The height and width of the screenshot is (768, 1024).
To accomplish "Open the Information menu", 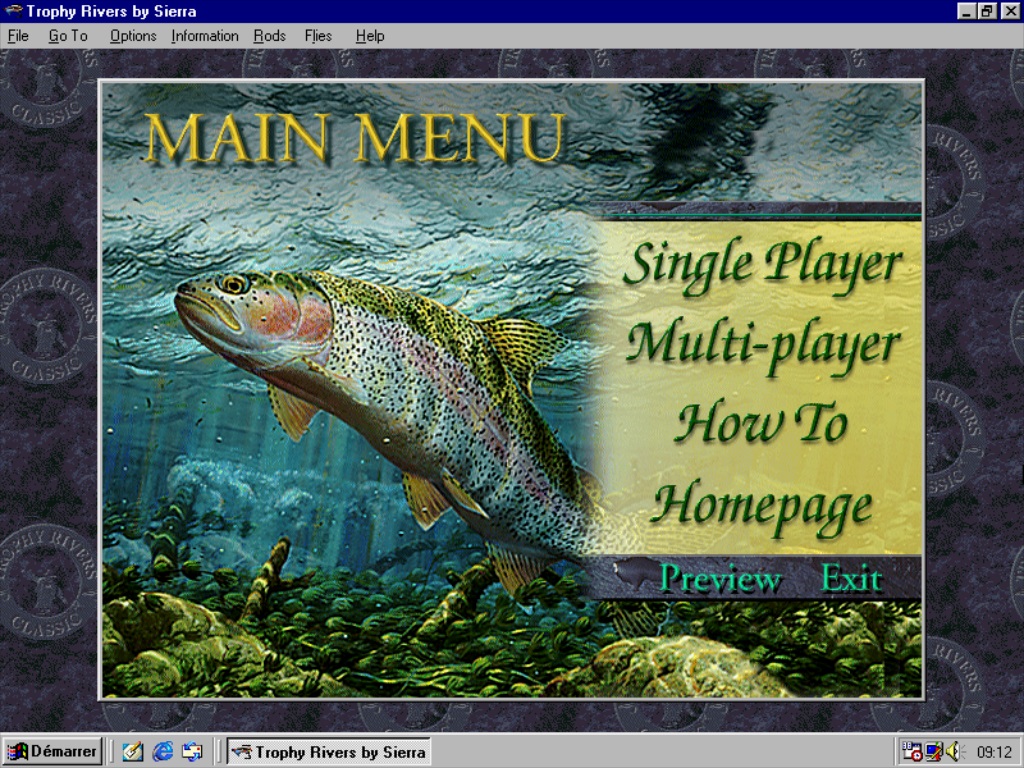I will coord(205,36).
